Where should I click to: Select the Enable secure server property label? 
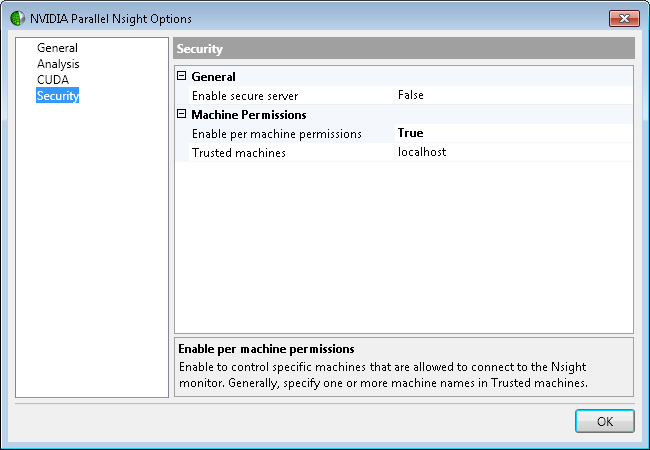[245, 96]
